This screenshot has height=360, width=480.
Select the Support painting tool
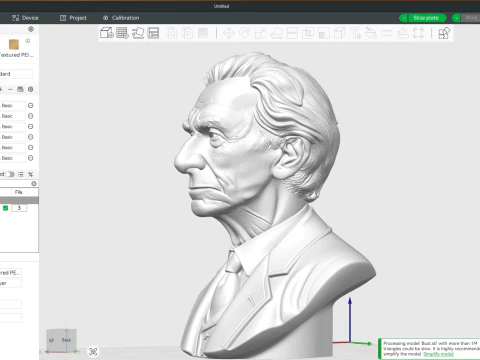[x=324, y=33]
